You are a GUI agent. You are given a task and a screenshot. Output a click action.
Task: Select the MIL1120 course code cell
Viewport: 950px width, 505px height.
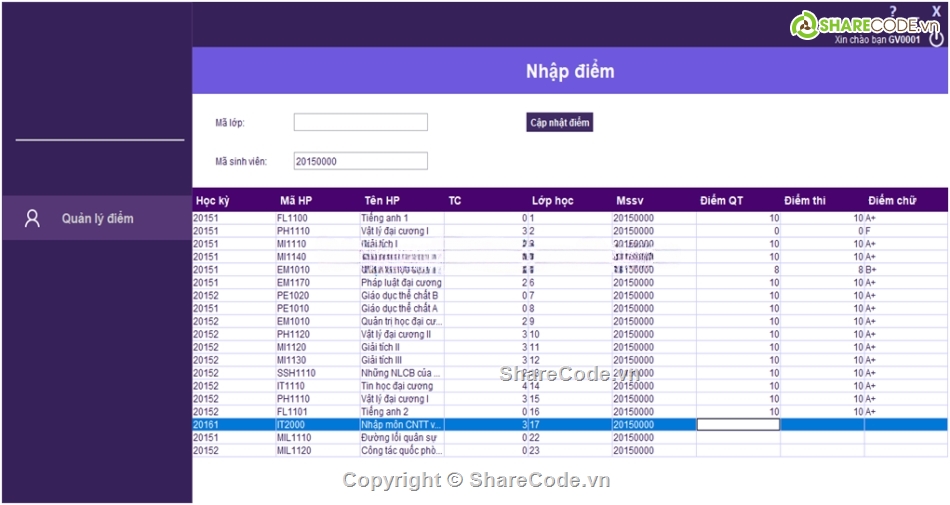[318, 451]
